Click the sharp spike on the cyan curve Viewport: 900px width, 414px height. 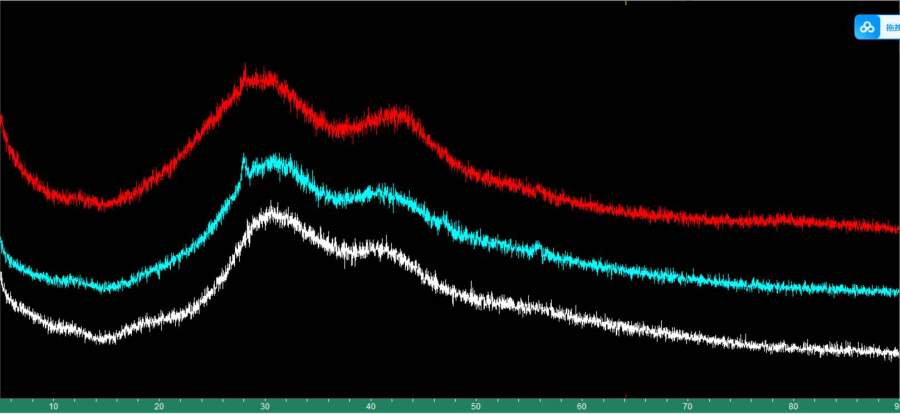243,158
